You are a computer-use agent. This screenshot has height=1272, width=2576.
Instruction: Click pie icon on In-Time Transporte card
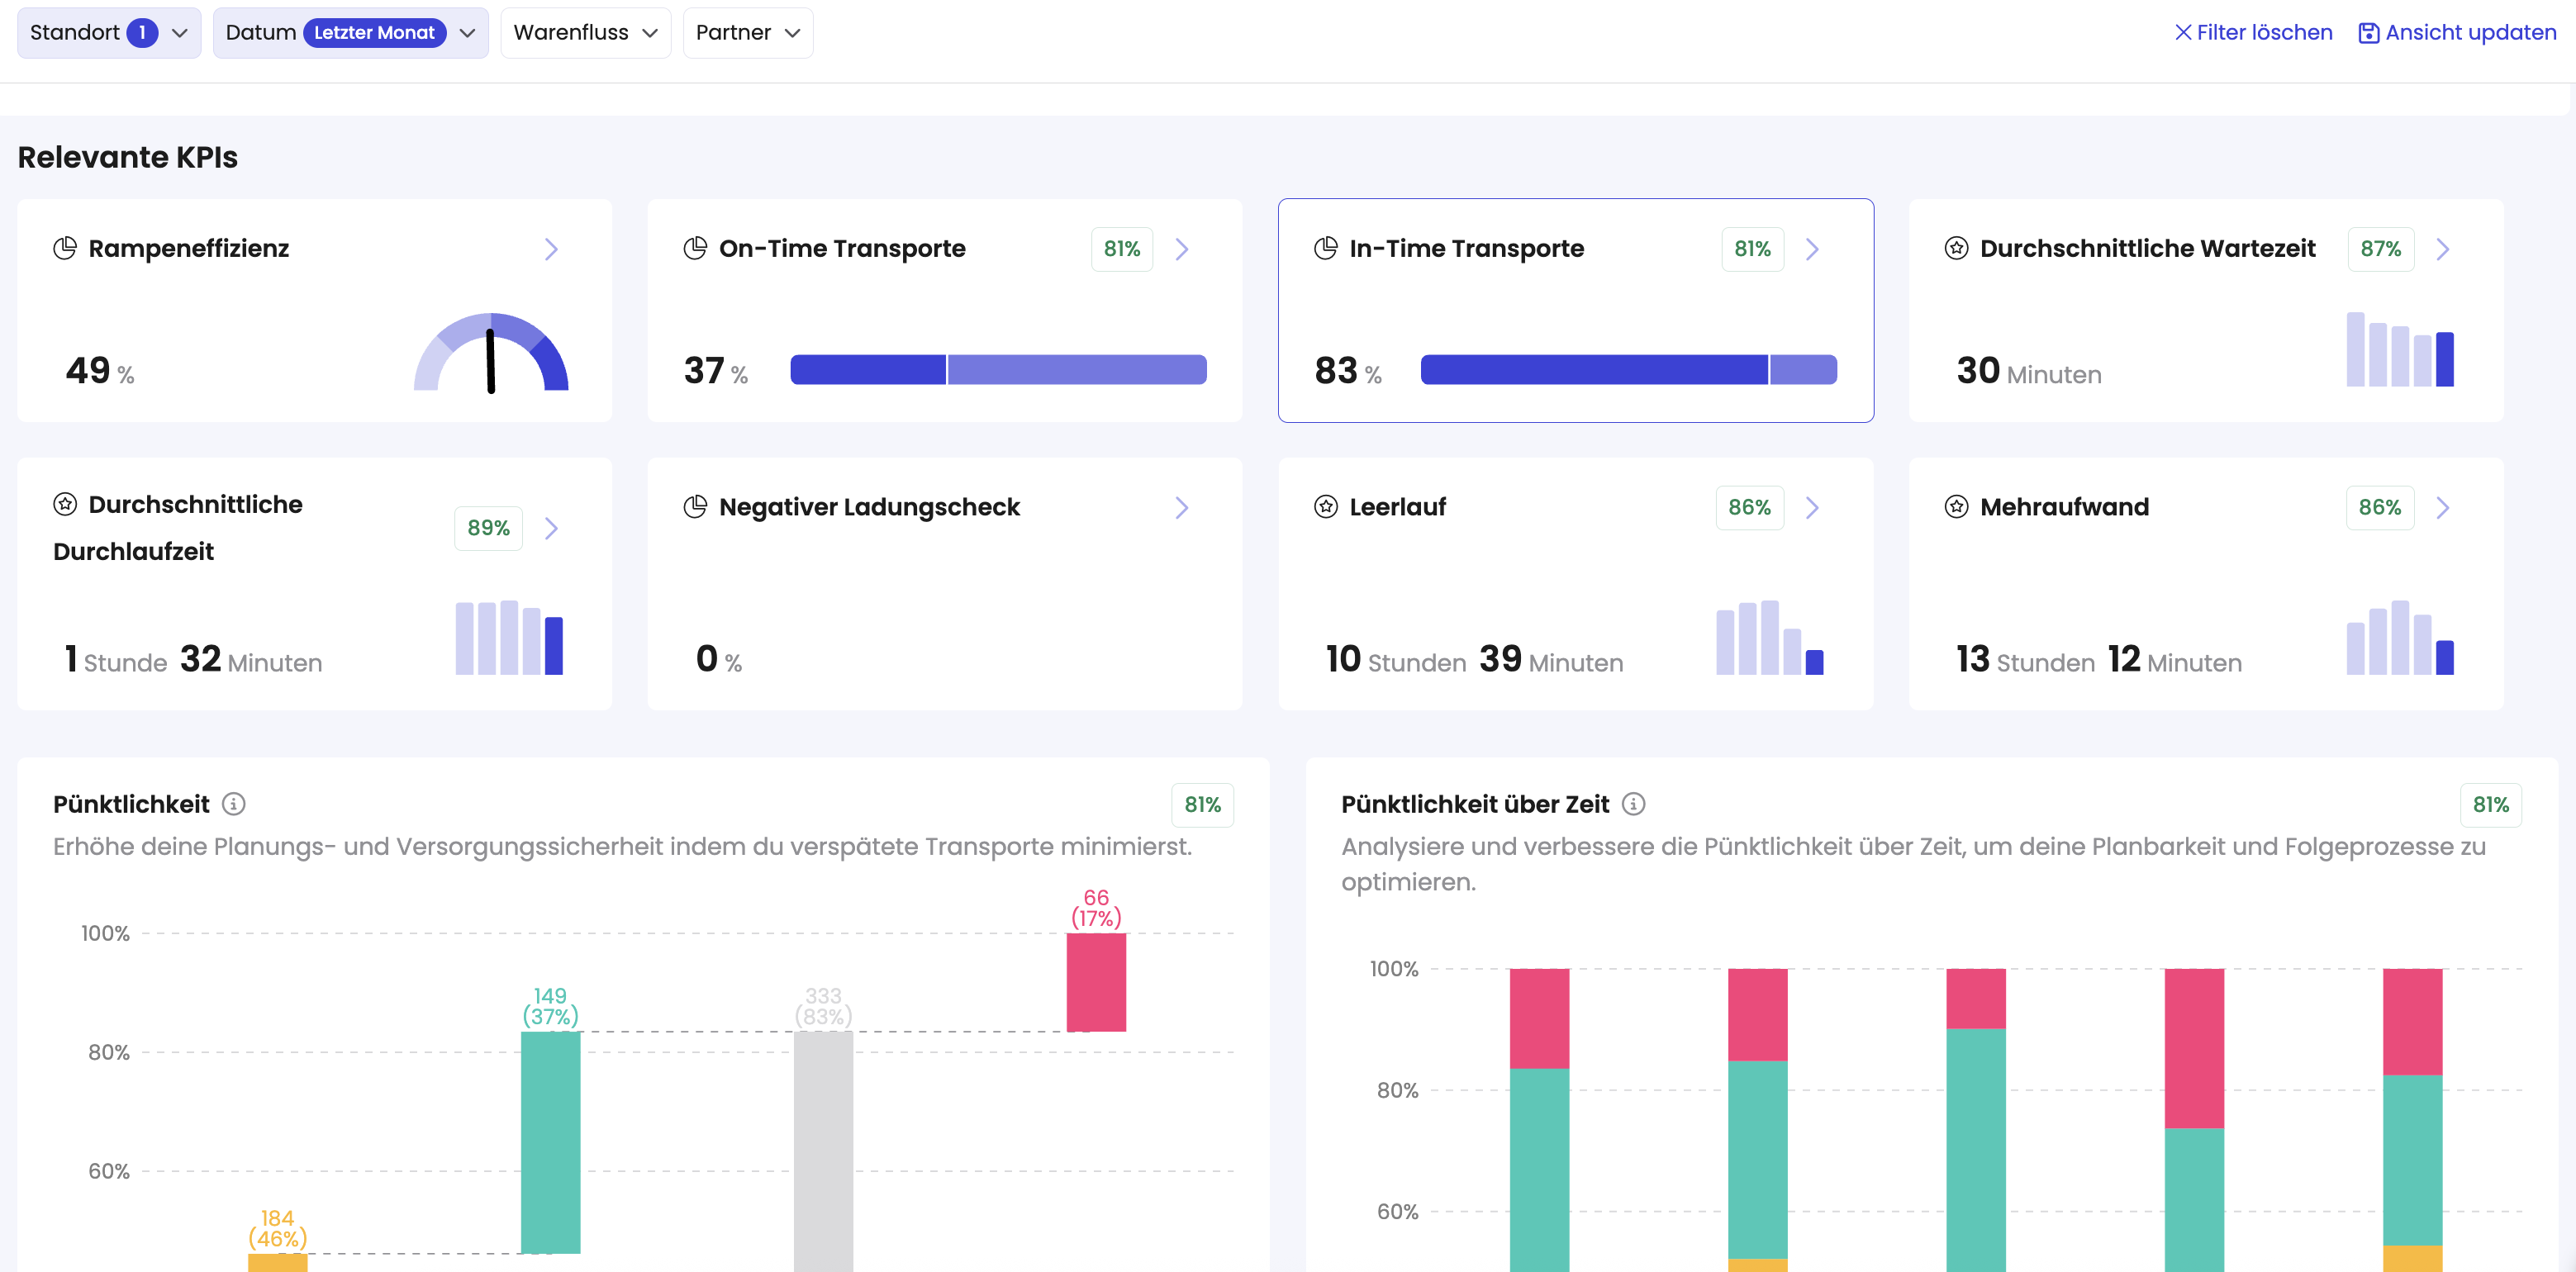point(1325,248)
